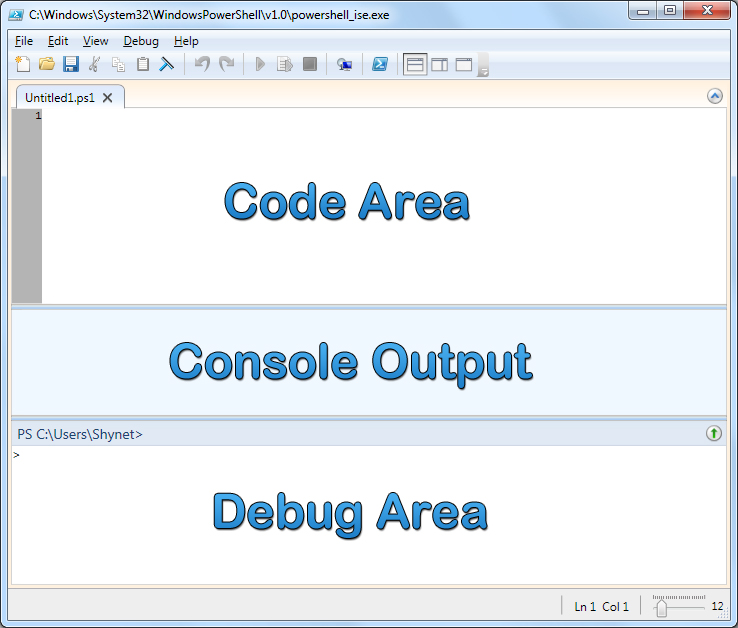Click the Stop Execution square icon

coord(310,65)
